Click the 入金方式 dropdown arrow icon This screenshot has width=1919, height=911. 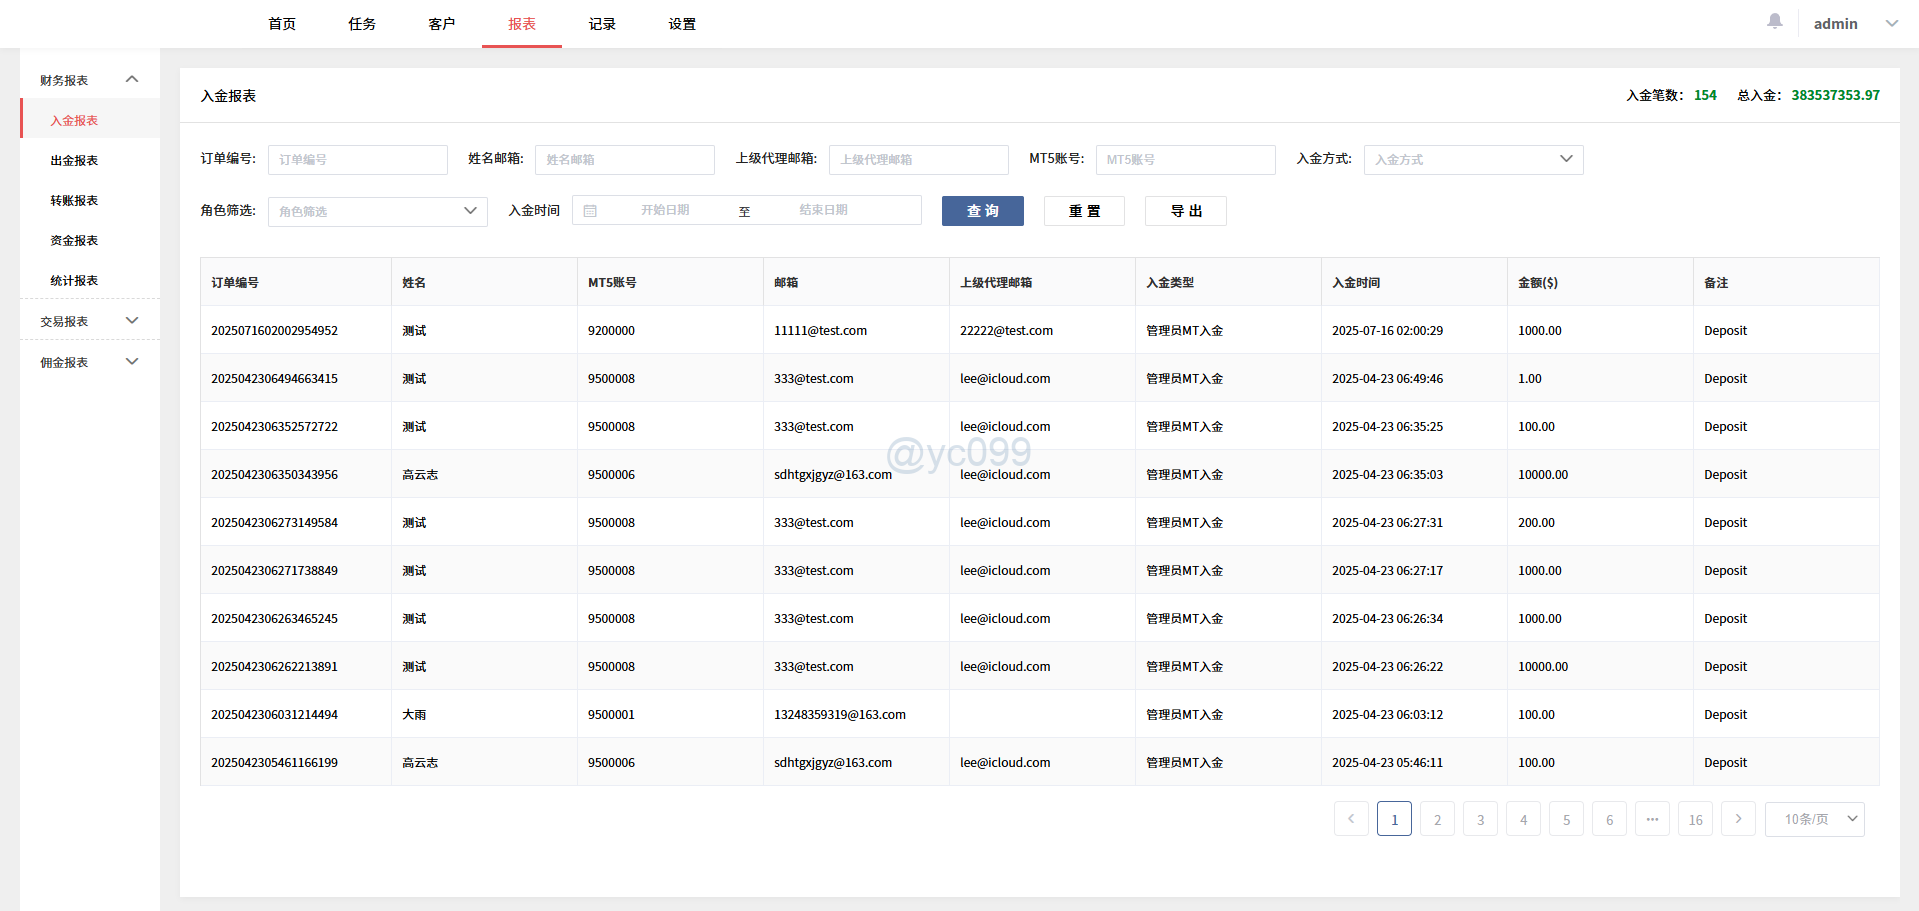1566,158
